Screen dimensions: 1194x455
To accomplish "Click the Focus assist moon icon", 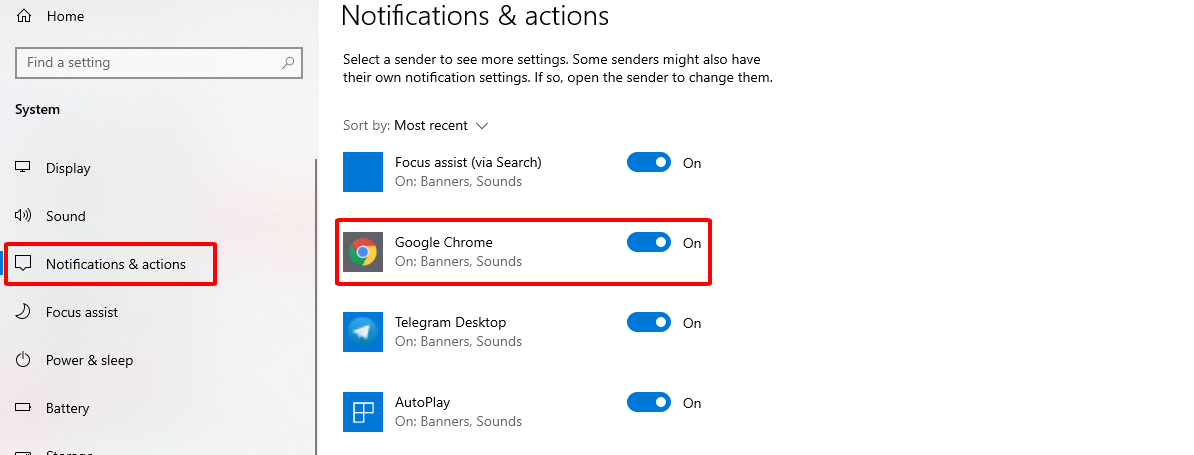I will [24, 312].
